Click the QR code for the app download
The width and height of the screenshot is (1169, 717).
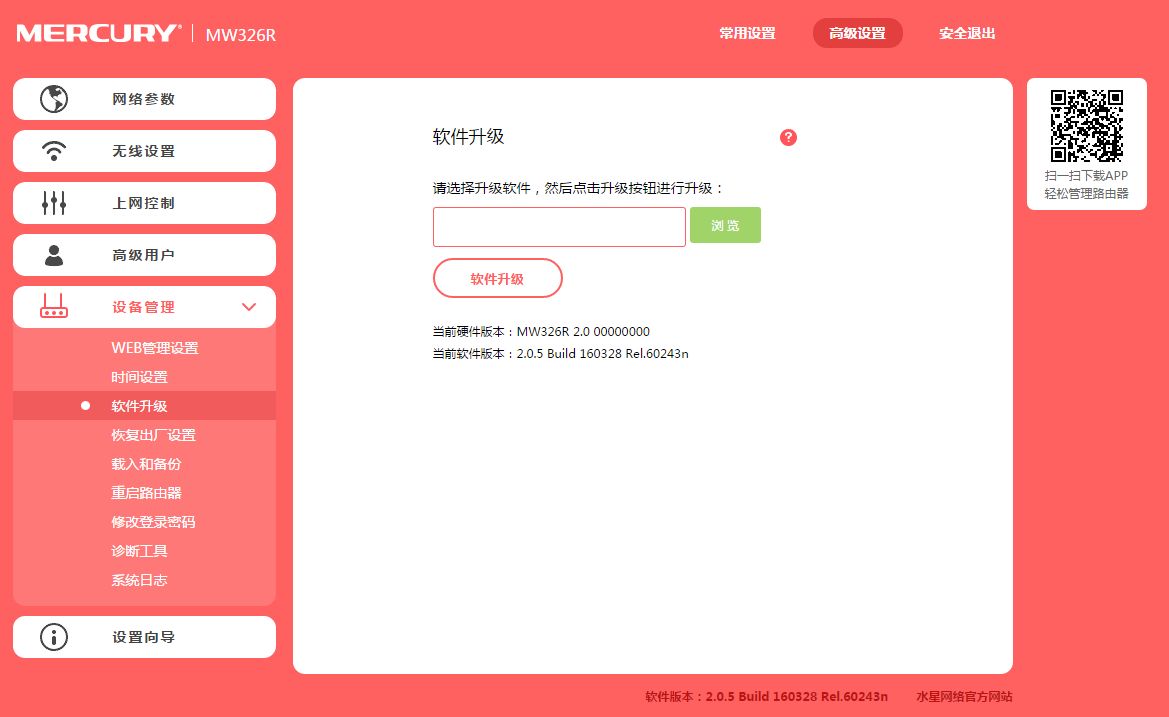[1086, 125]
